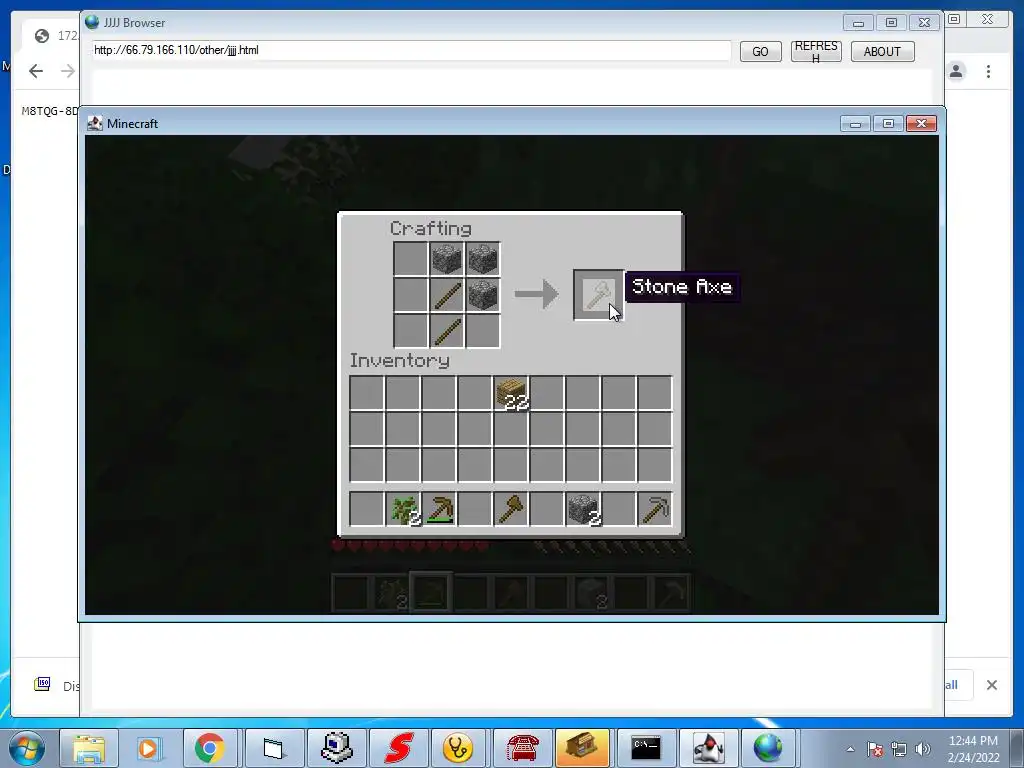This screenshot has width=1024, height=768.
Task: Open Chrome's three-dot menu
Action: click(988, 71)
